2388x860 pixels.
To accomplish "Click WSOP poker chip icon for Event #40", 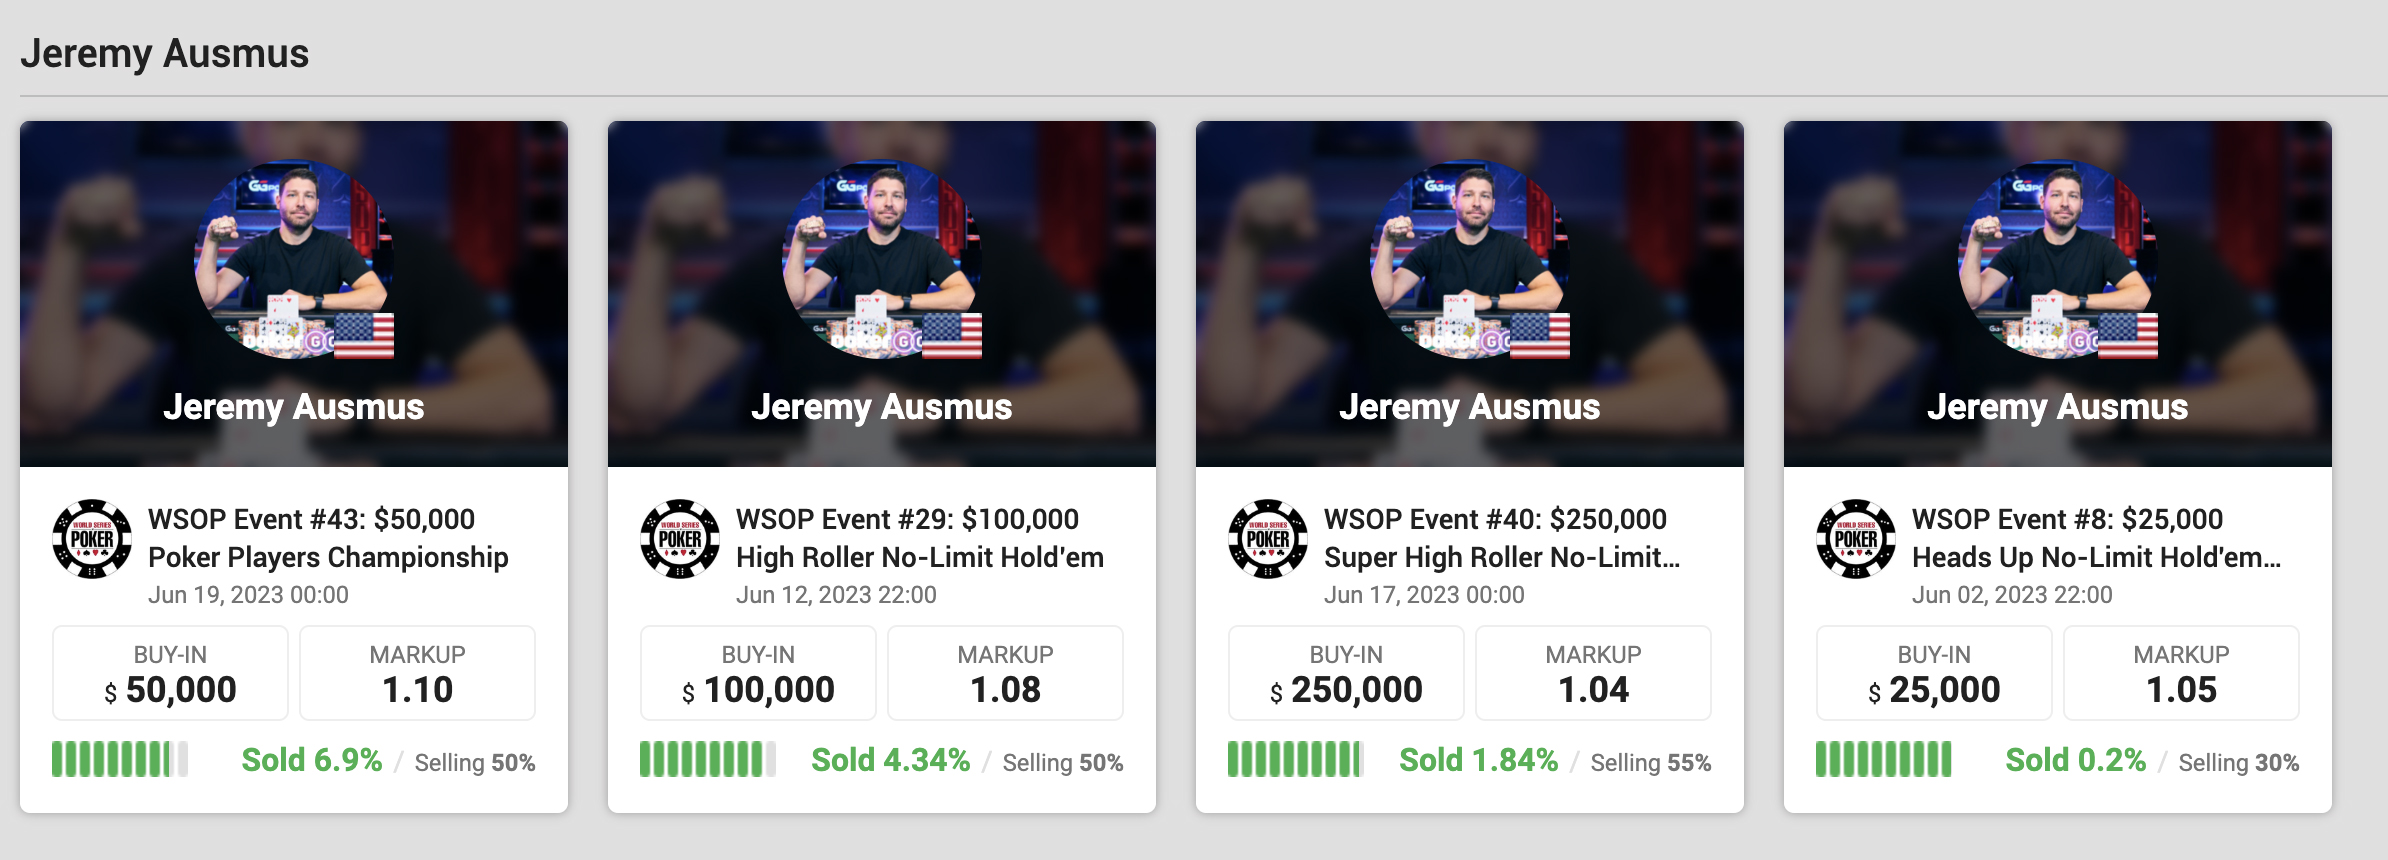I will (x=1268, y=539).
